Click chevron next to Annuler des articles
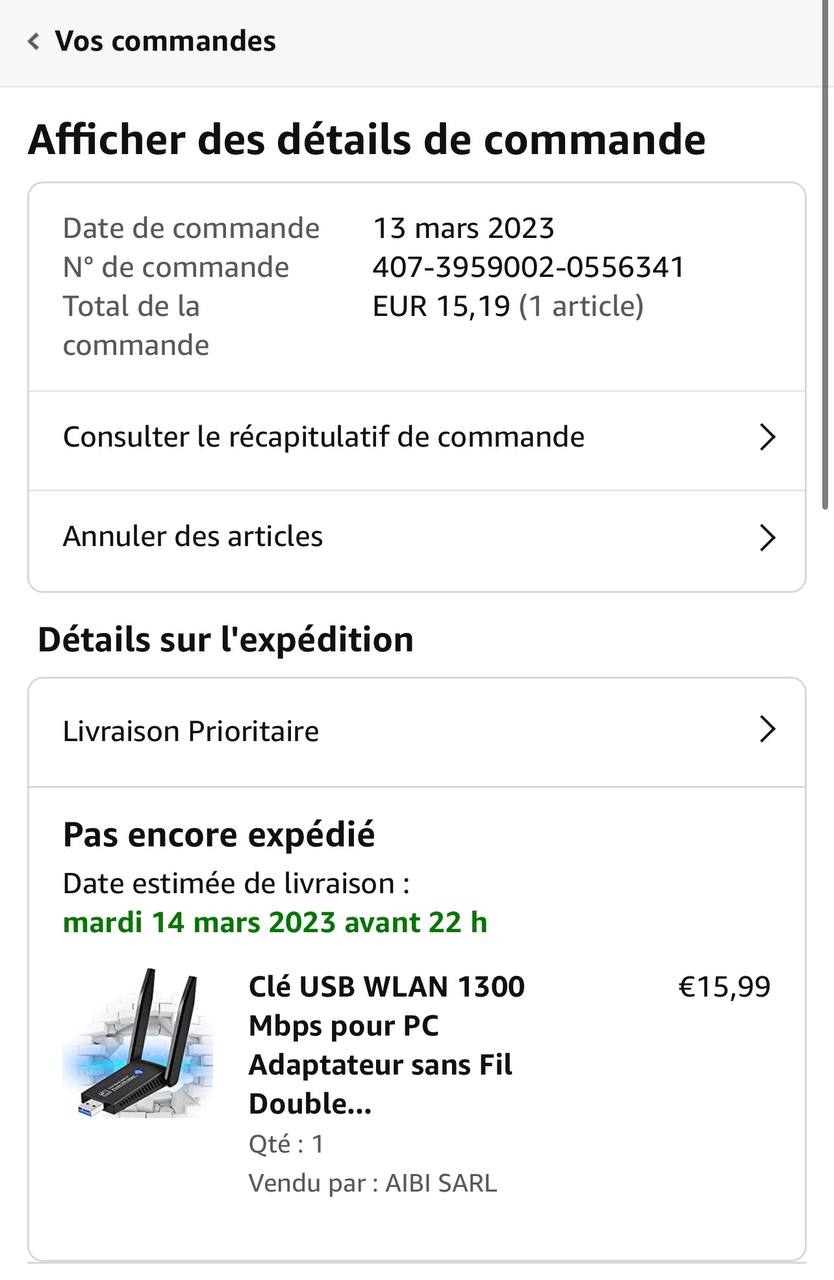 pyautogui.click(x=767, y=537)
